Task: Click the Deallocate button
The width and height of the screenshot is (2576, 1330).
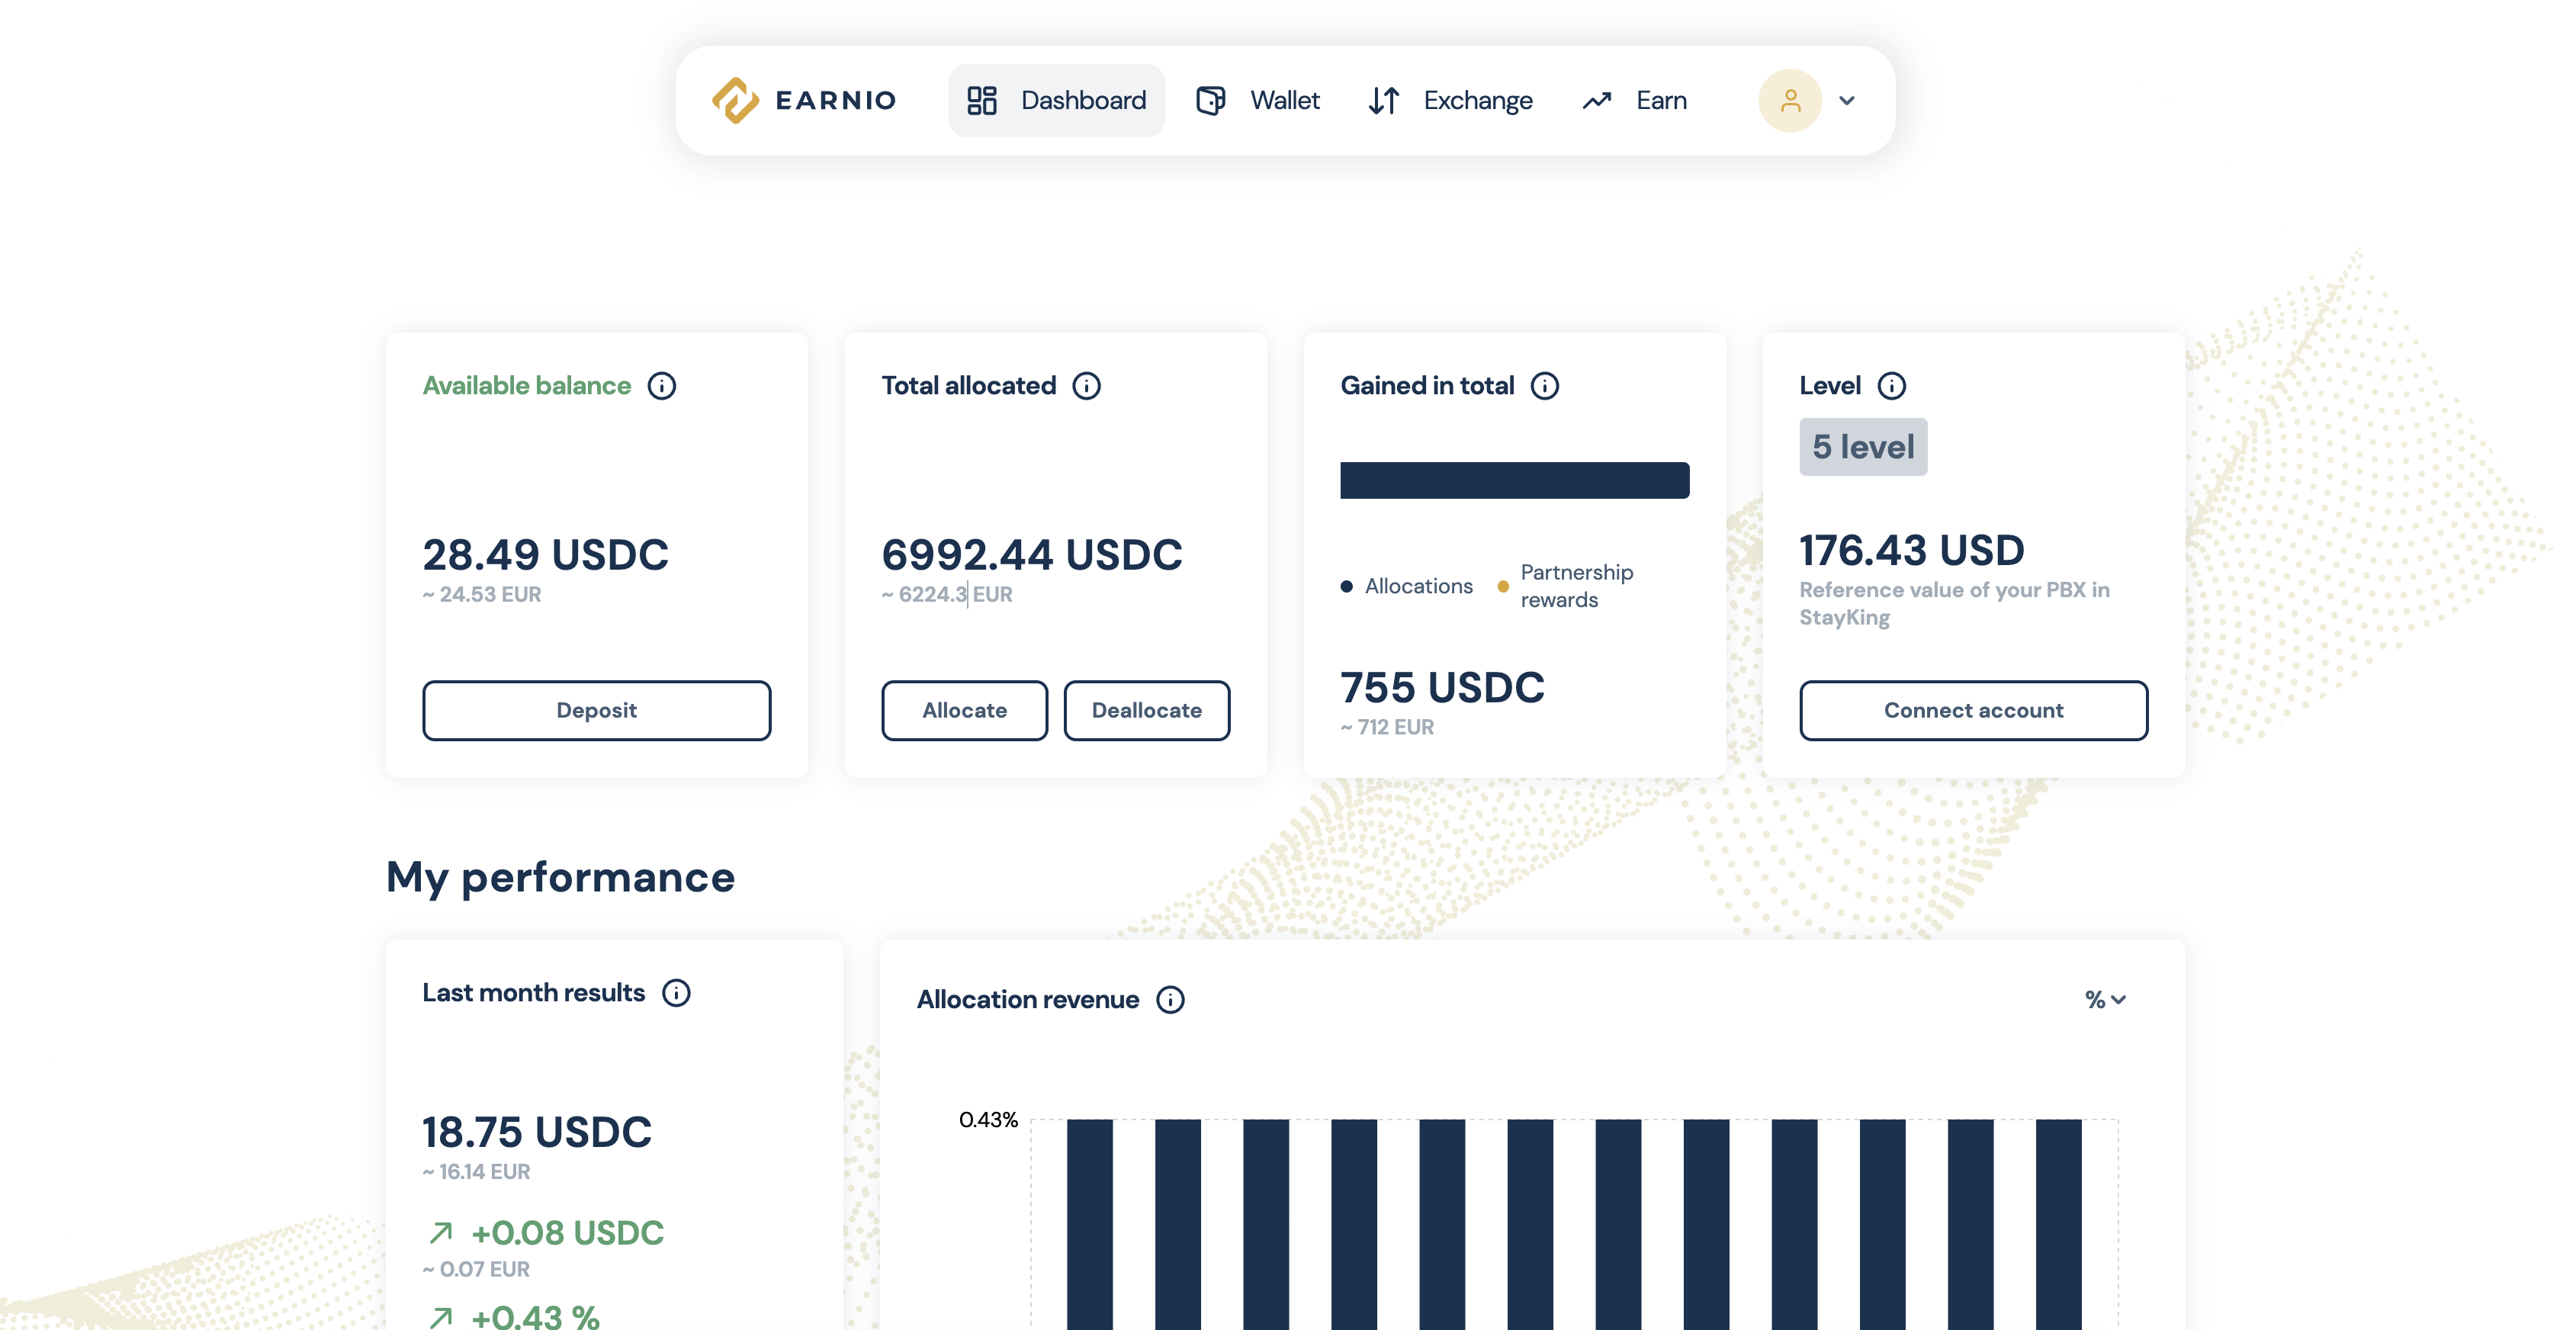Action: tap(1147, 711)
